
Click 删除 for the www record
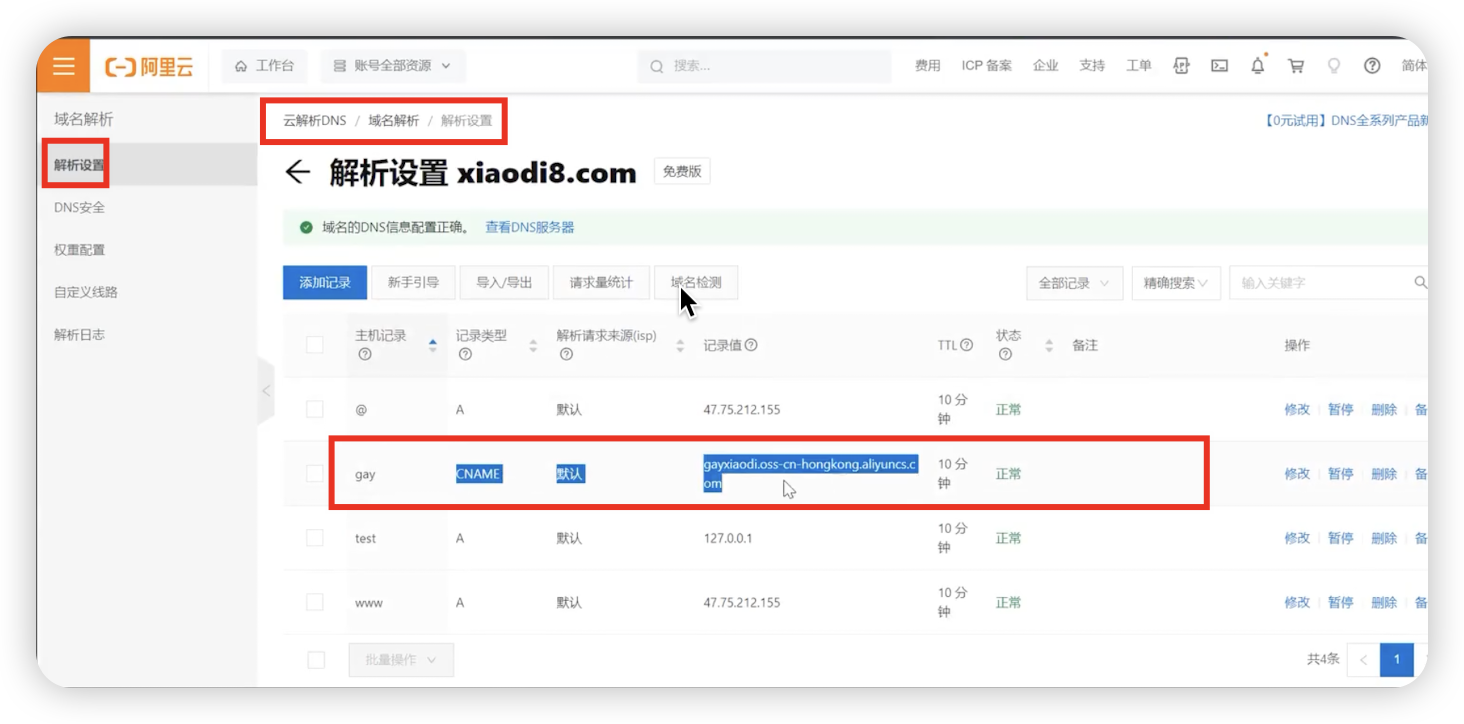[1384, 602]
